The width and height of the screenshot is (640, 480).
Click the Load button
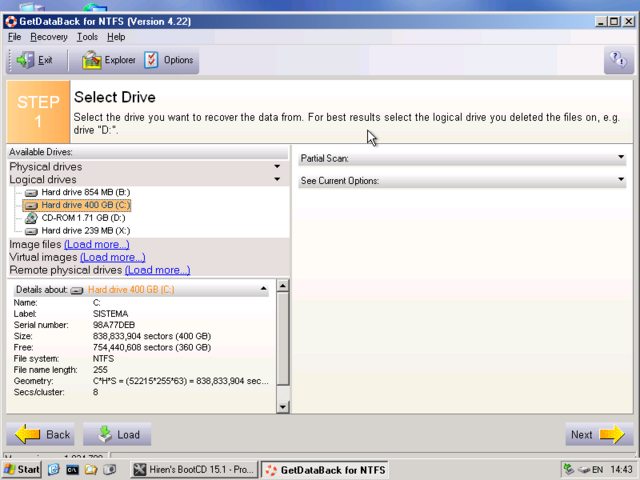pyautogui.click(x=118, y=434)
